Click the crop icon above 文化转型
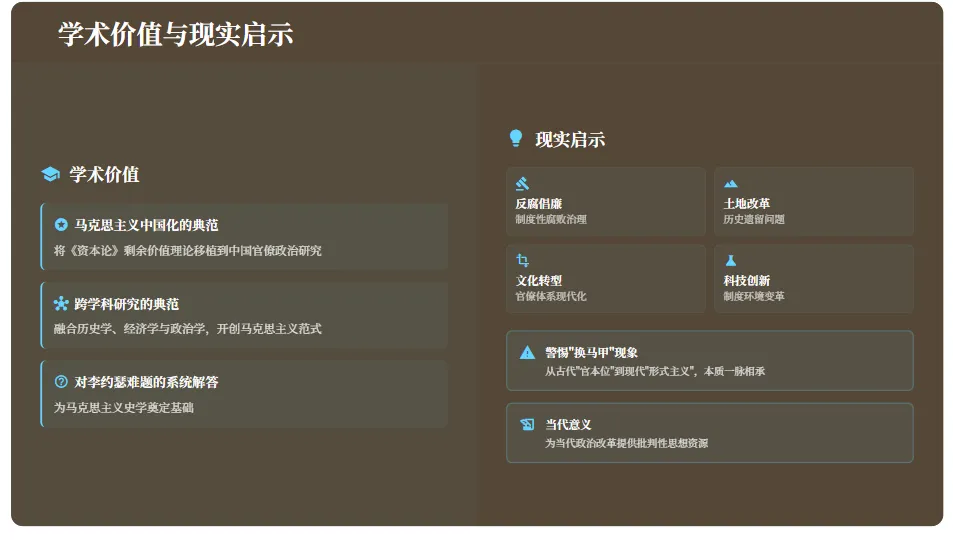Image resolution: width=953 pixels, height=540 pixels. [522, 260]
